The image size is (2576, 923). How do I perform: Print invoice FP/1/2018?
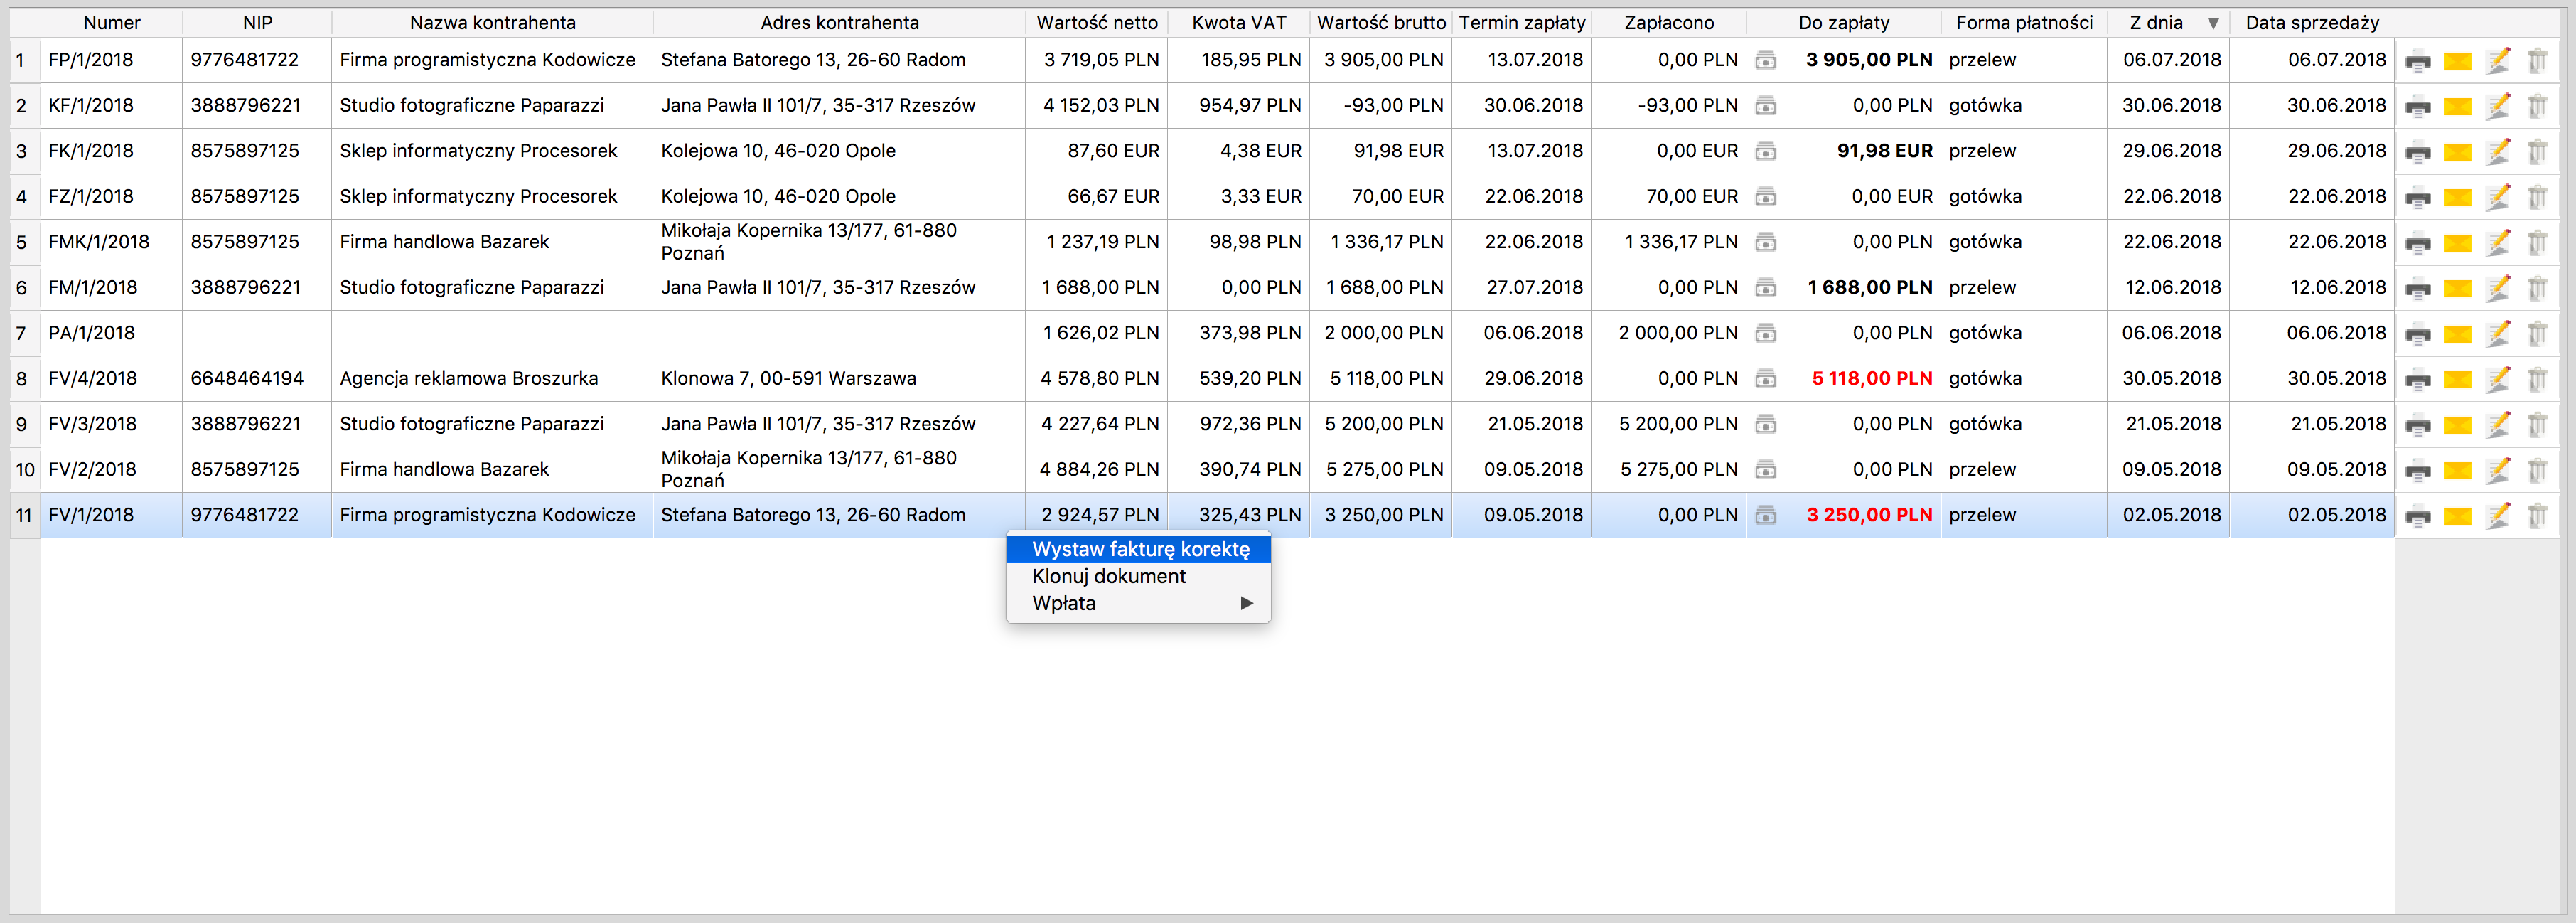[x=2417, y=61]
